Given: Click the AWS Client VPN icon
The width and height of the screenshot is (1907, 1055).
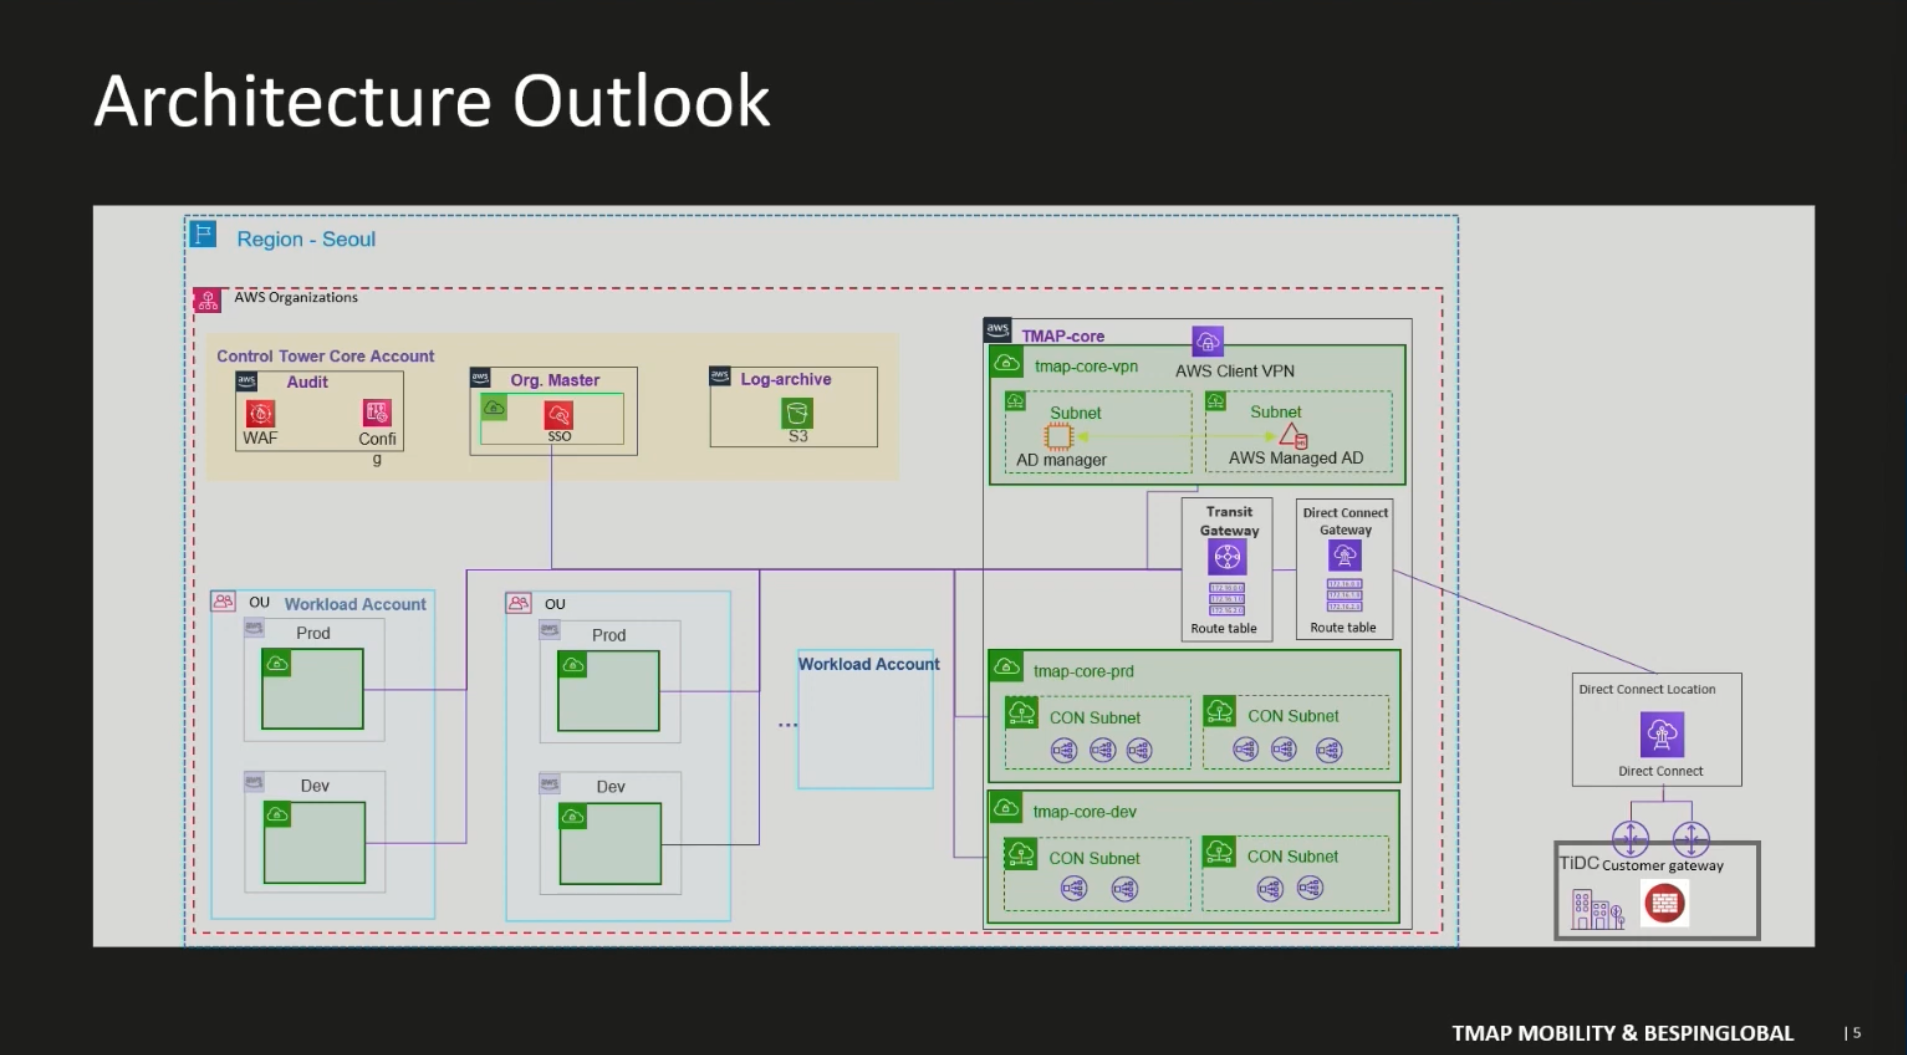Looking at the screenshot, I should click(x=1208, y=341).
